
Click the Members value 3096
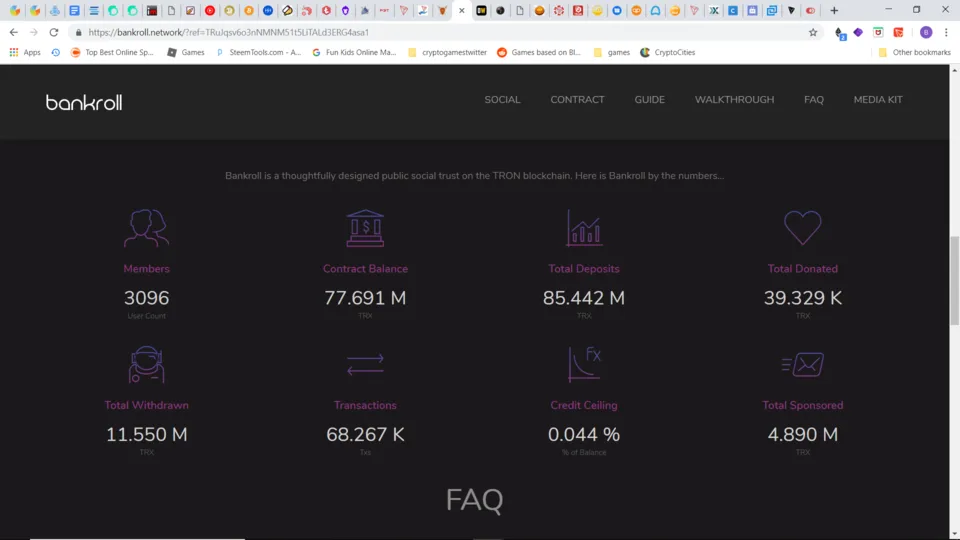click(x=146, y=298)
